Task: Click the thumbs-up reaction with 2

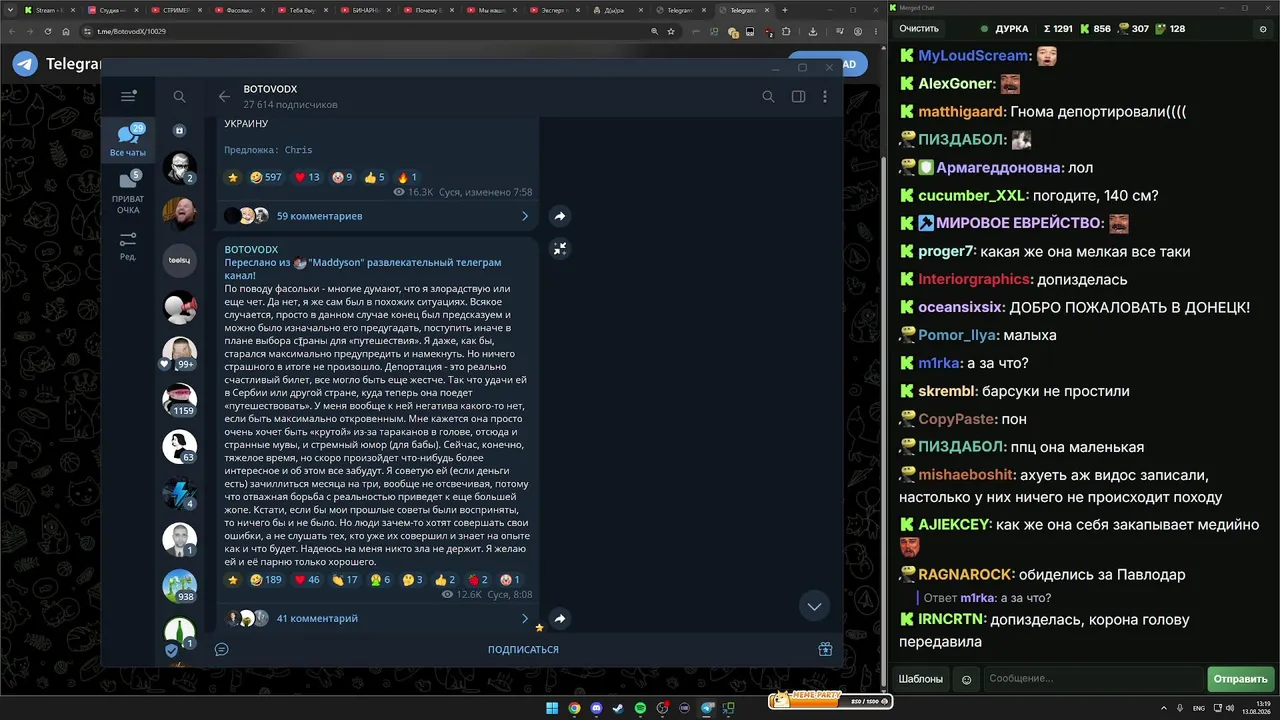Action: point(445,580)
